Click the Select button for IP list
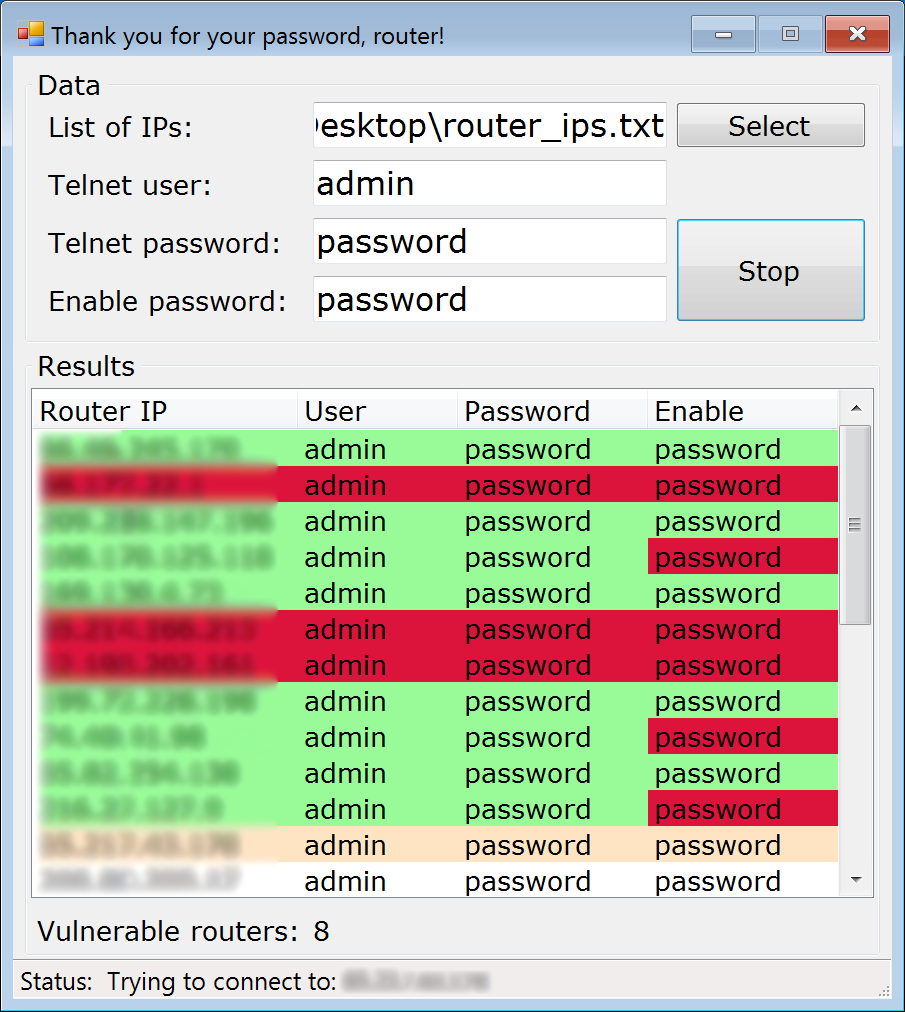The width and height of the screenshot is (905, 1012). [x=770, y=126]
